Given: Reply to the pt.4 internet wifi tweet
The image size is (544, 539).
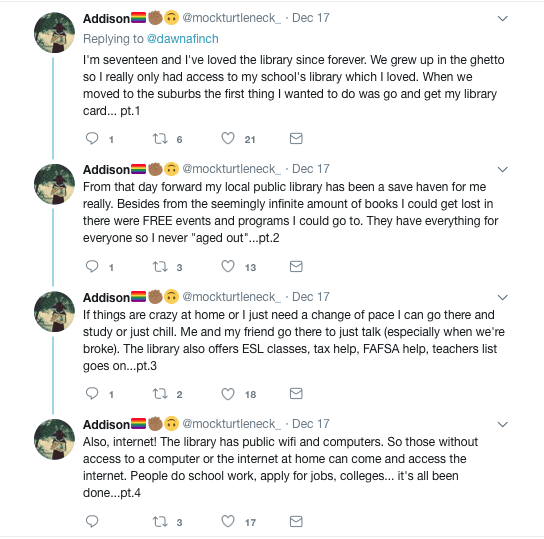Looking at the screenshot, I should [92, 521].
